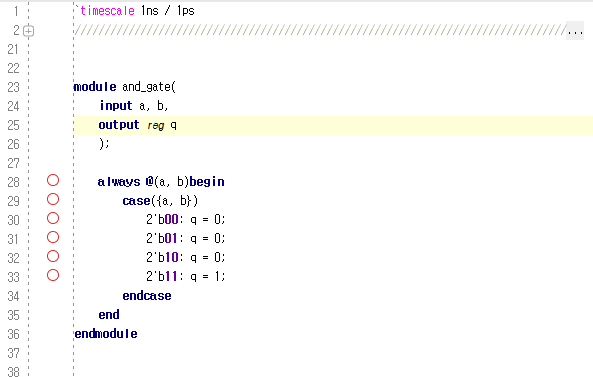Toggle breakpoint circle on line 32
This screenshot has width=593, height=377.
(53, 256)
